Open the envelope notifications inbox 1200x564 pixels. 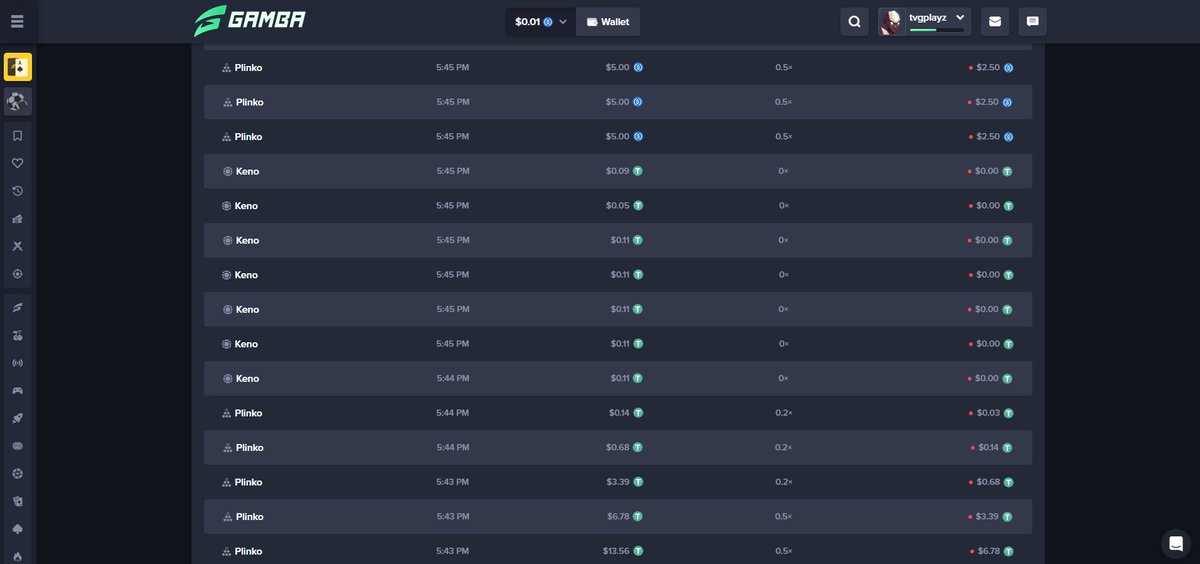[994, 21]
